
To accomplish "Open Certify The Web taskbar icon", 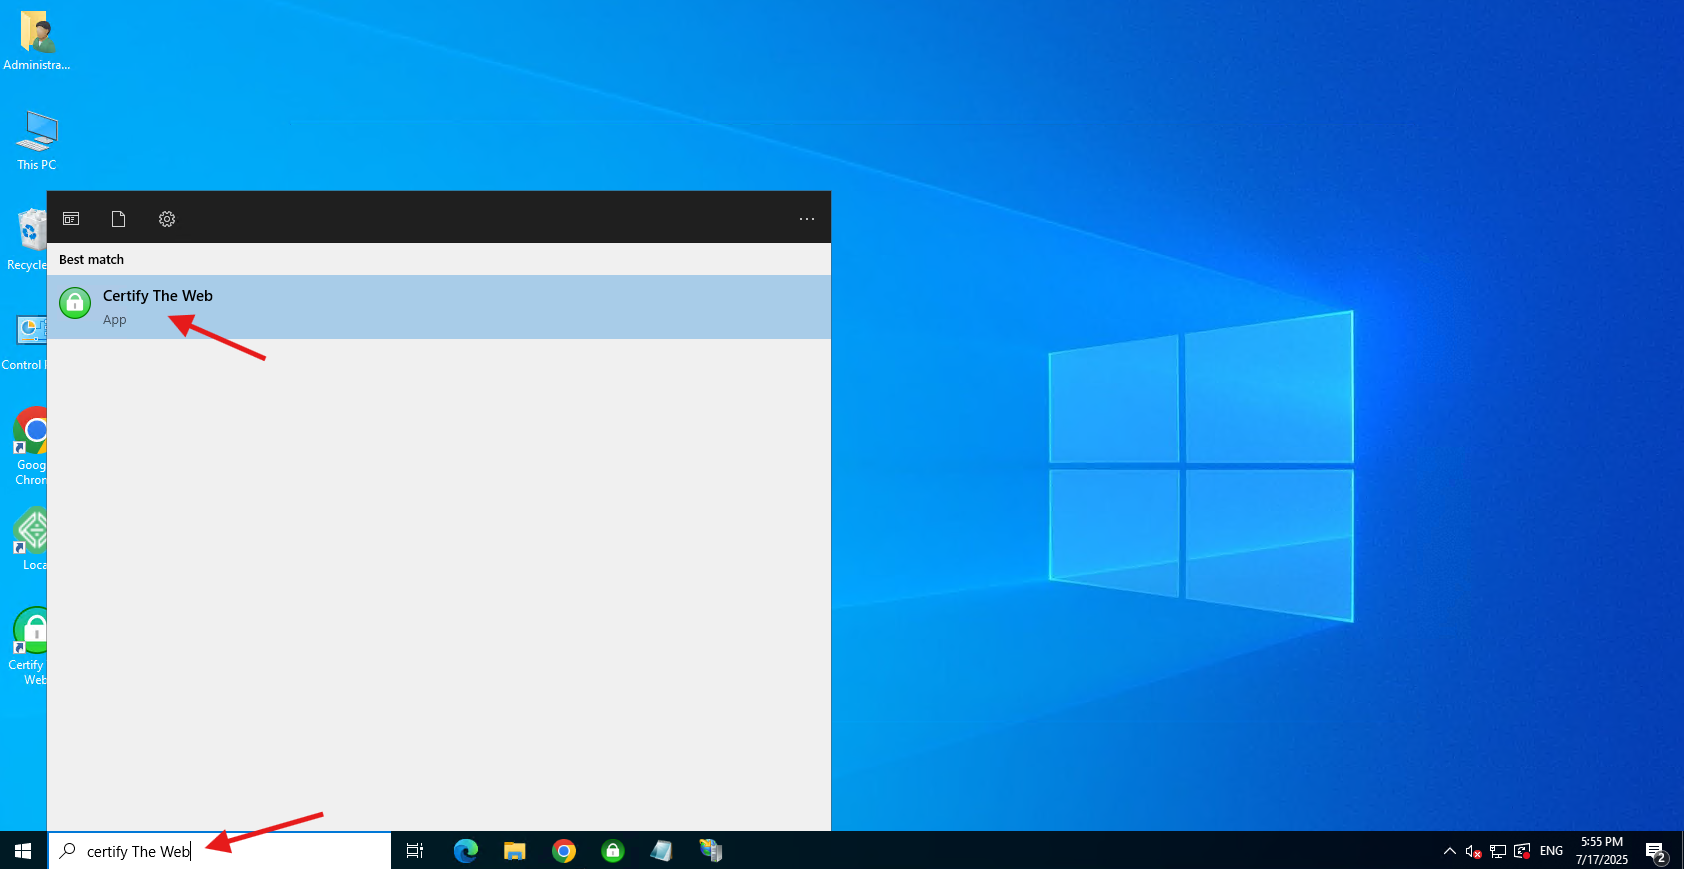I will click(613, 851).
